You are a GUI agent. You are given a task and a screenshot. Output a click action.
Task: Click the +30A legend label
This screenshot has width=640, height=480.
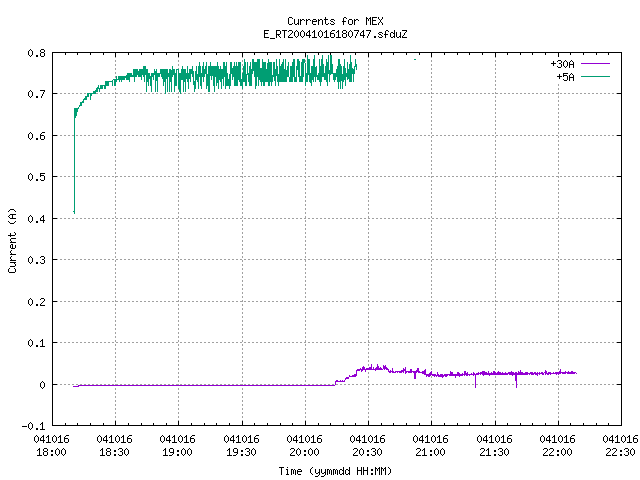(x=562, y=64)
